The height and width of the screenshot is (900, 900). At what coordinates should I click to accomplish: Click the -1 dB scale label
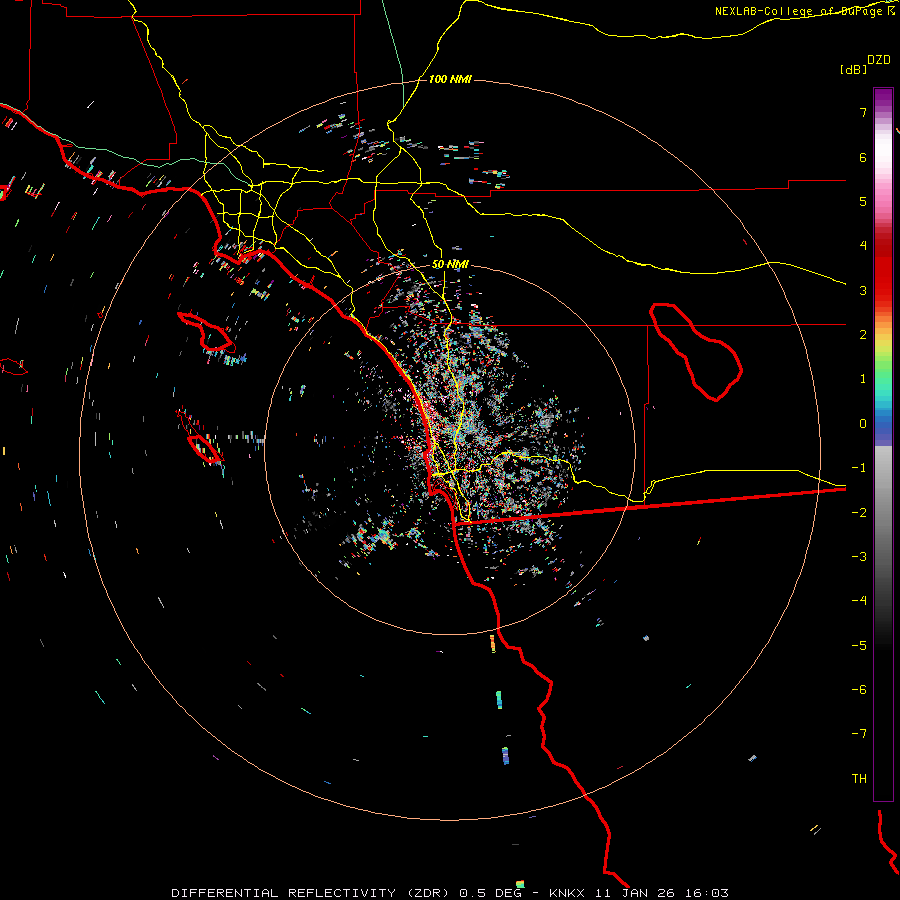(x=859, y=468)
